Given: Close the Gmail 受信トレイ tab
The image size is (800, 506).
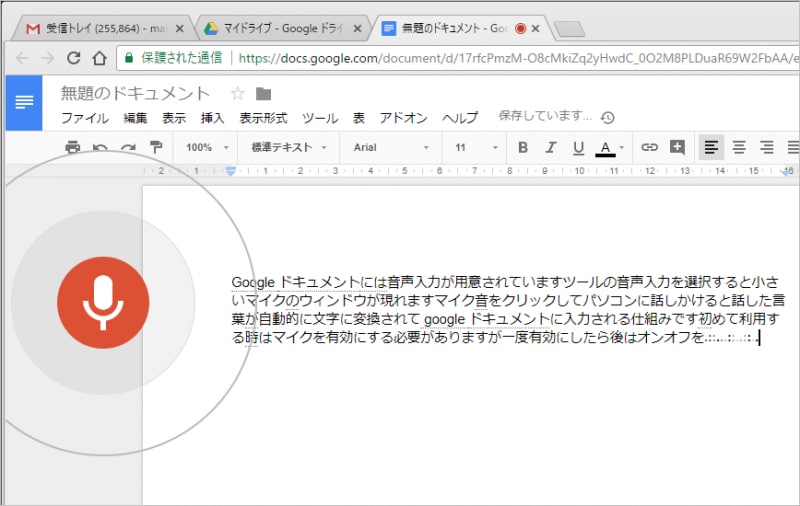Looking at the screenshot, I should 179,29.
